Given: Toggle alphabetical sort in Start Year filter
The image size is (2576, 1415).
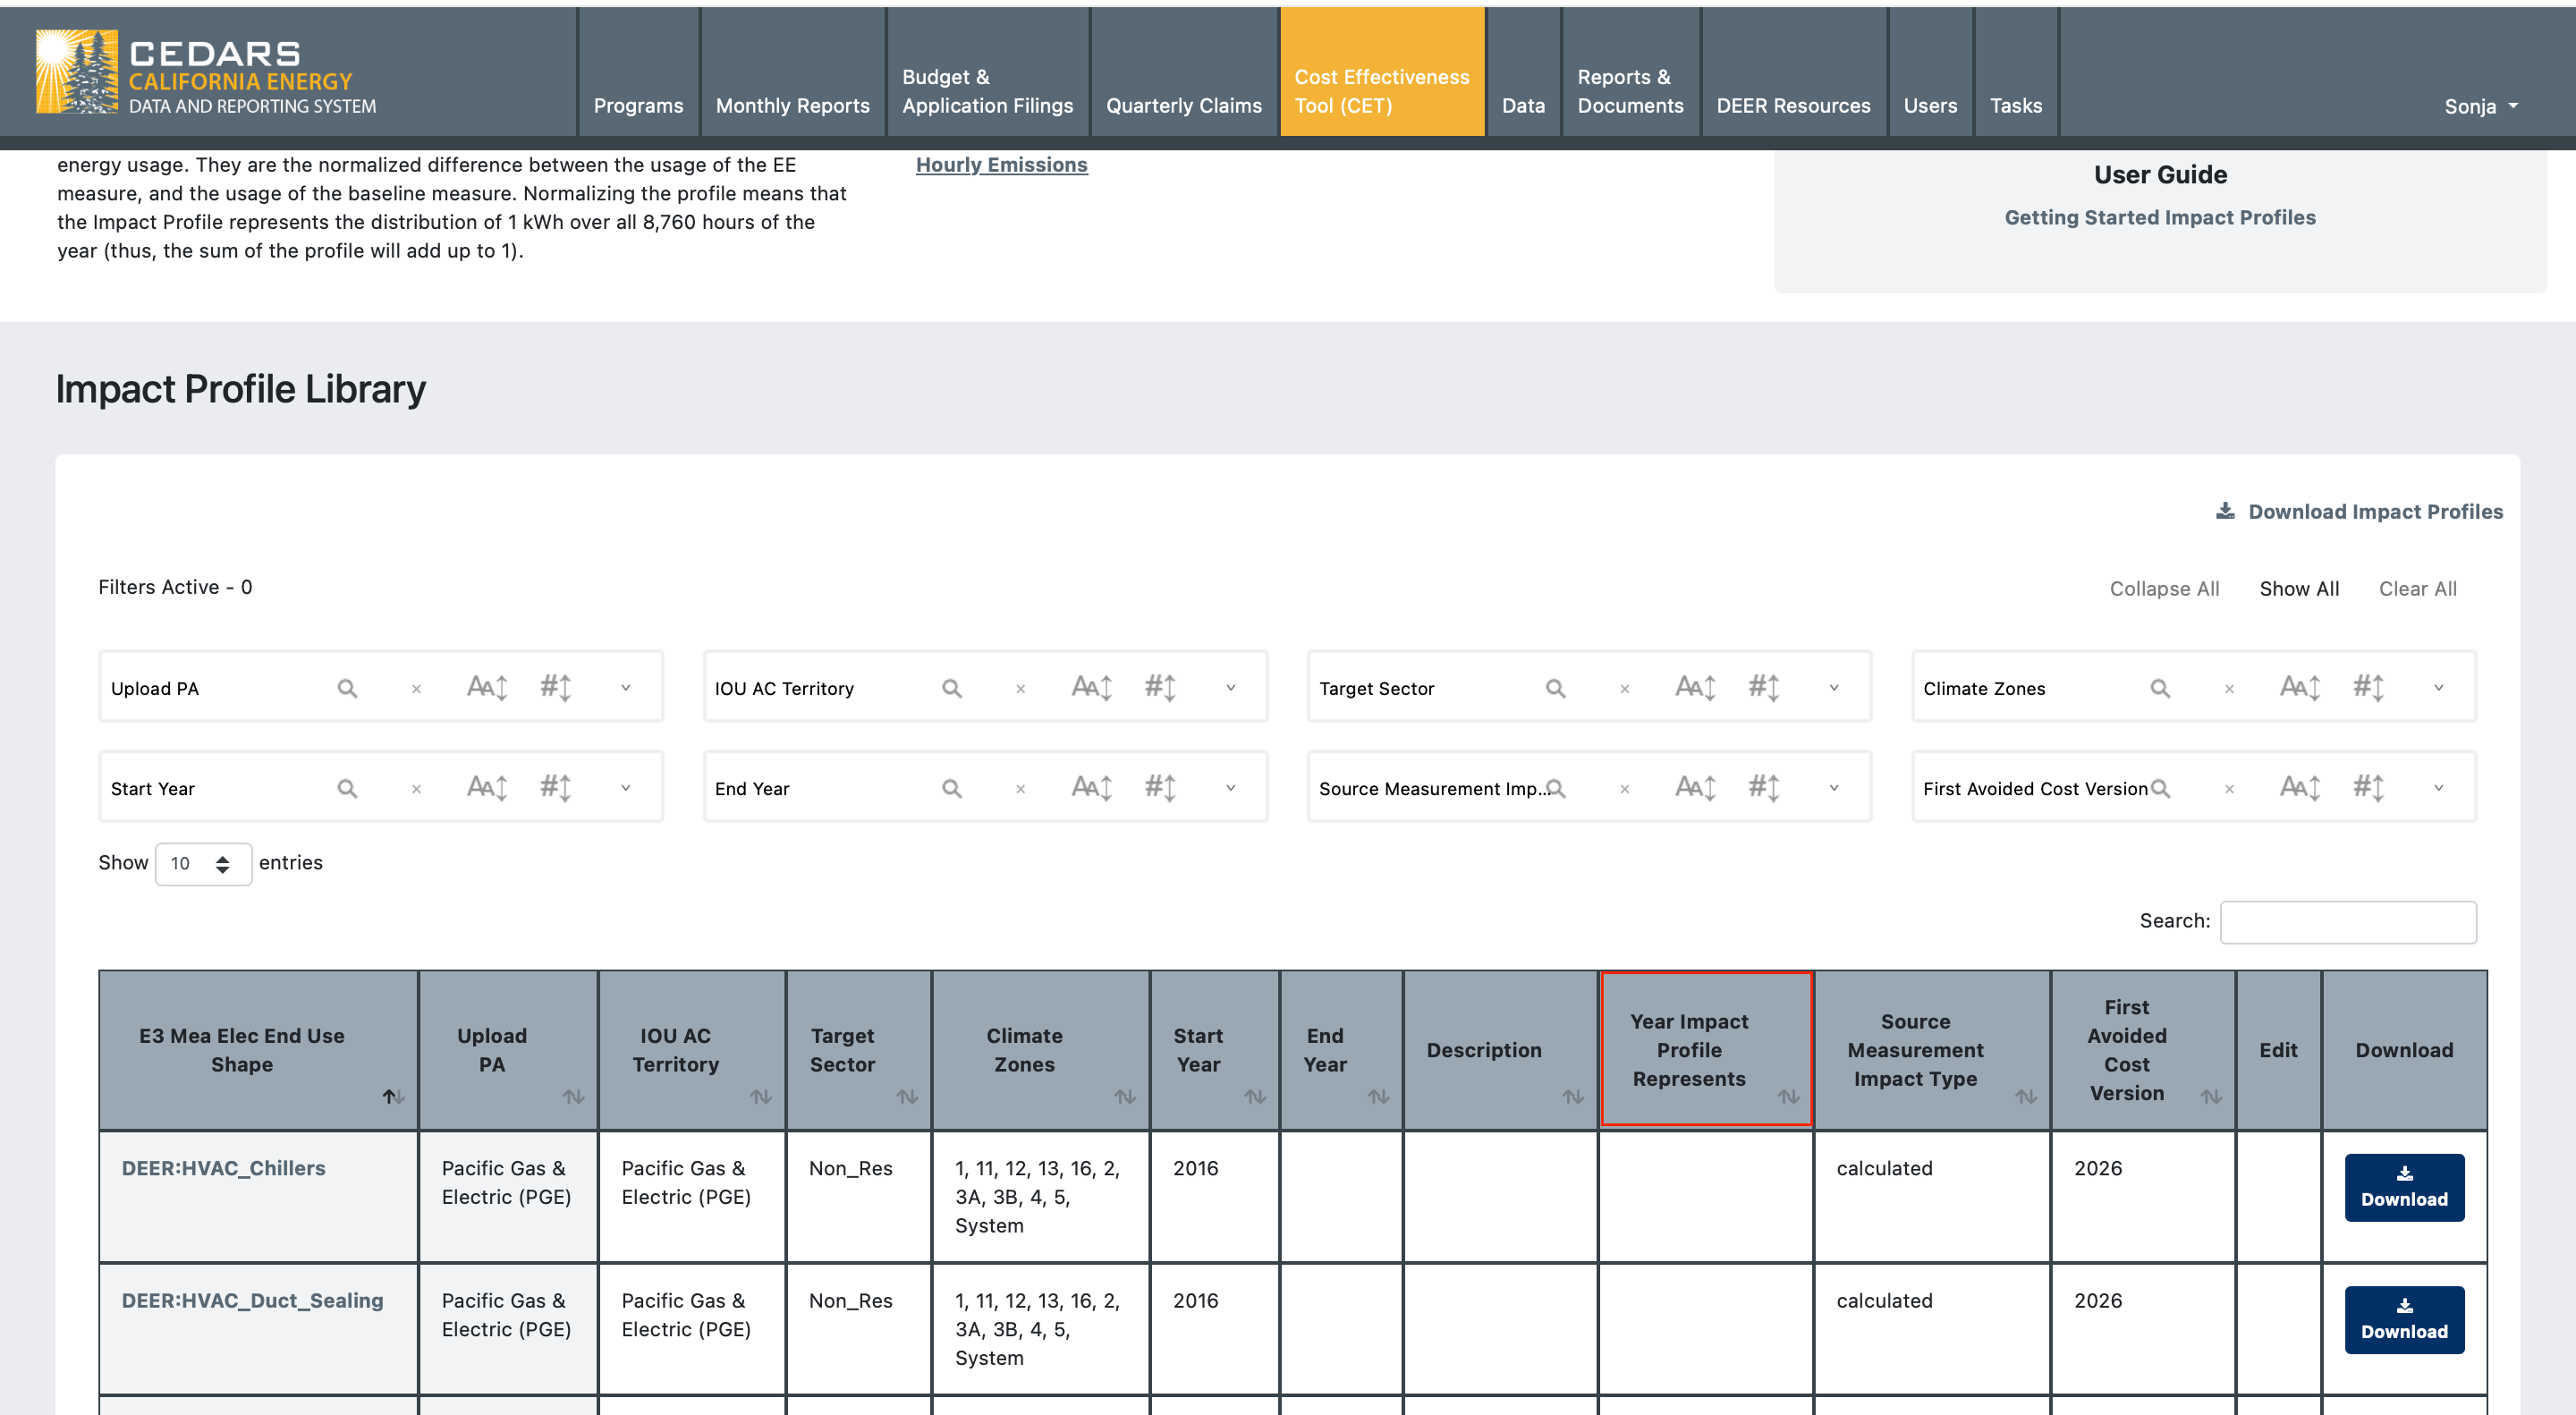Looking at the screenshot, I should coord(487,788).
